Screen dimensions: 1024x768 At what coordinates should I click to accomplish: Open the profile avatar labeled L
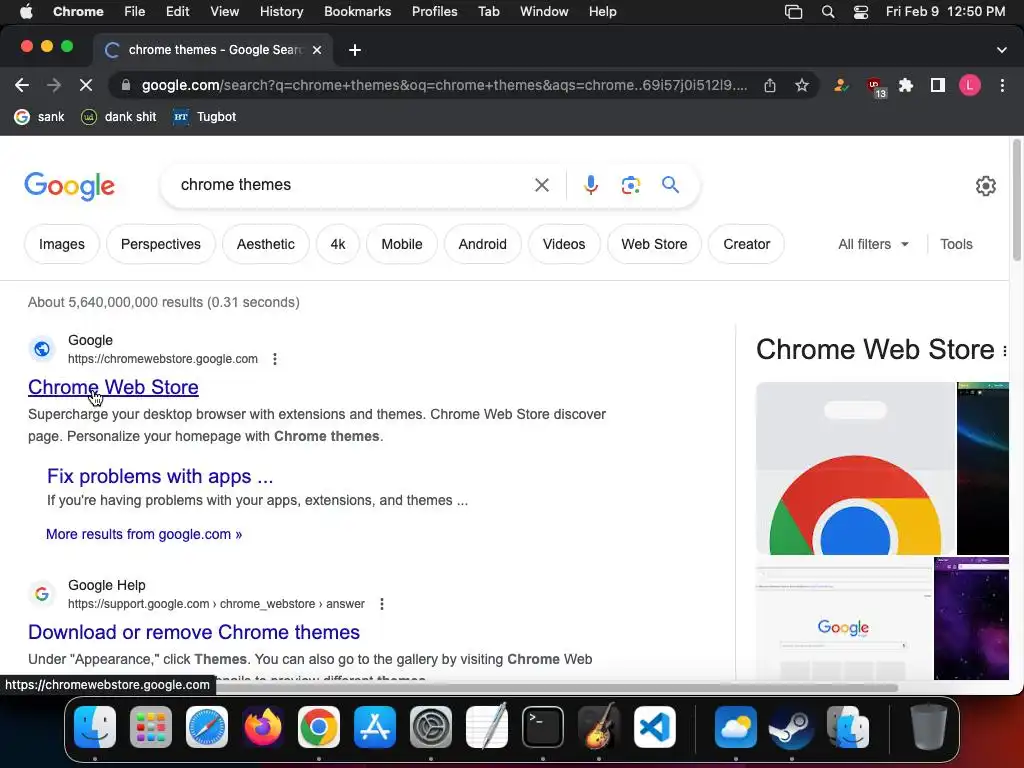[x=970, y=85]
